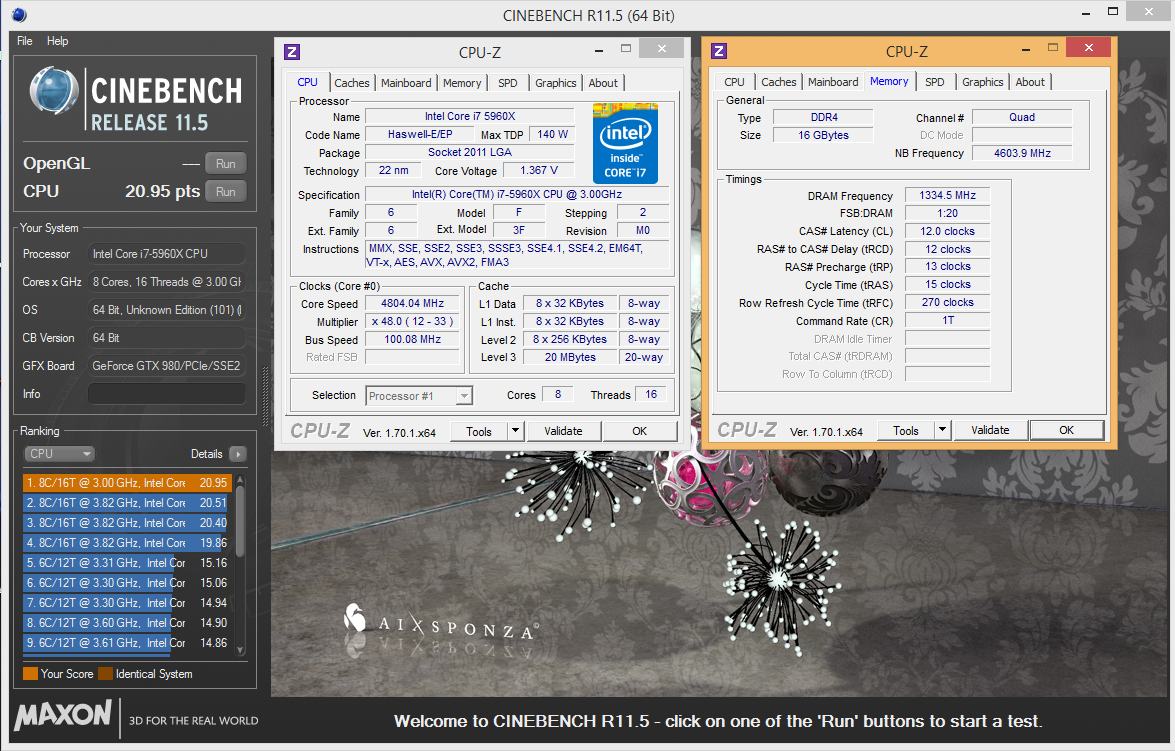
Task: Click the Intel Core i7 logo badge
Action: point(625,142)
